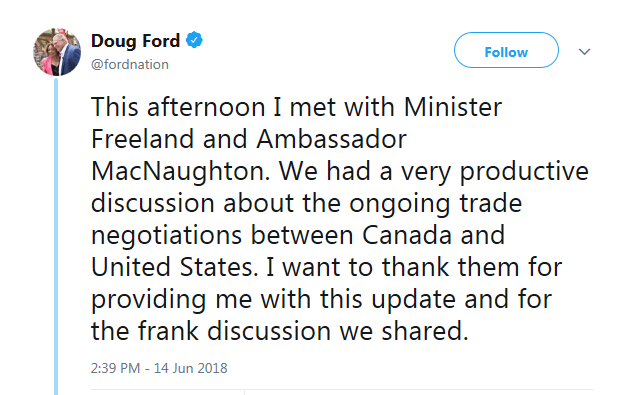Click the blue verified badge icon
The width and height of the screenshot is (623, 395).
(194, 40)
